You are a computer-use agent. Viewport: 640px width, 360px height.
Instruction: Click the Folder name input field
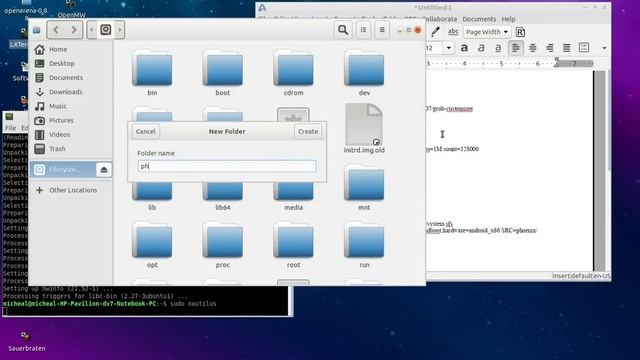point(227,166)
